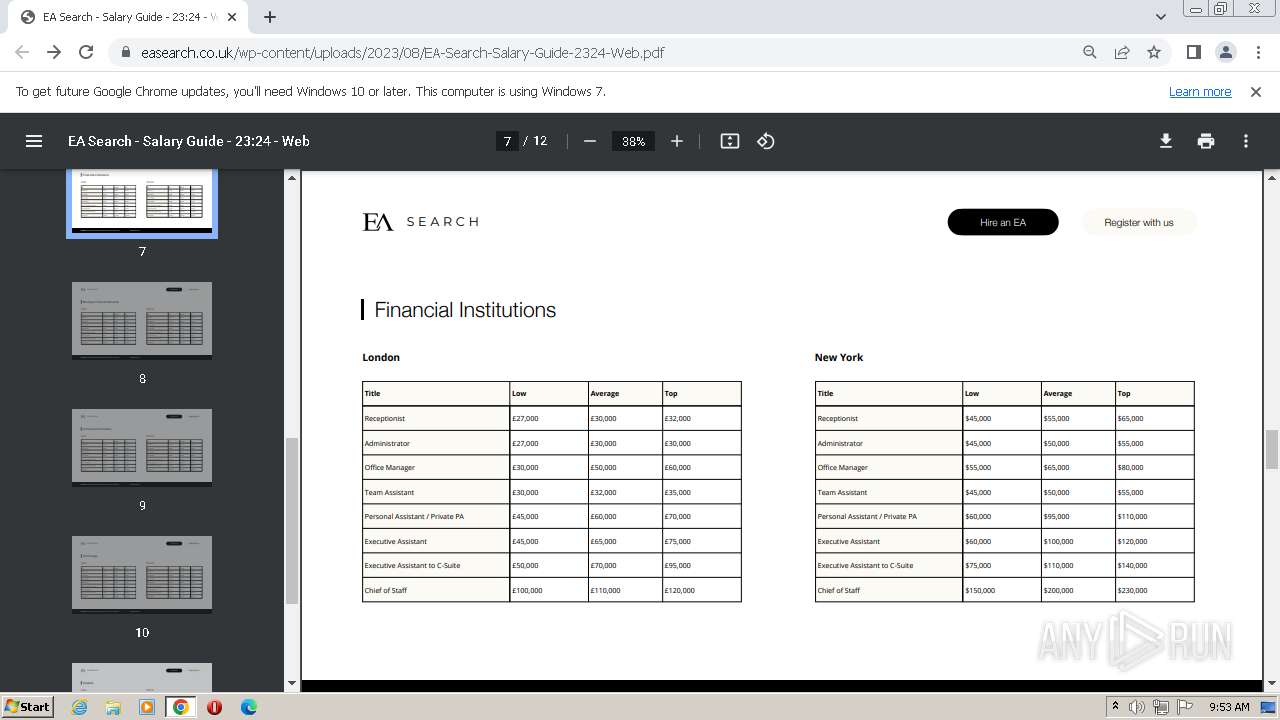The width and height of the screenshot is (1280, 720).
Task: Click the browser address bar URL
Action: (x=403, y=52)
